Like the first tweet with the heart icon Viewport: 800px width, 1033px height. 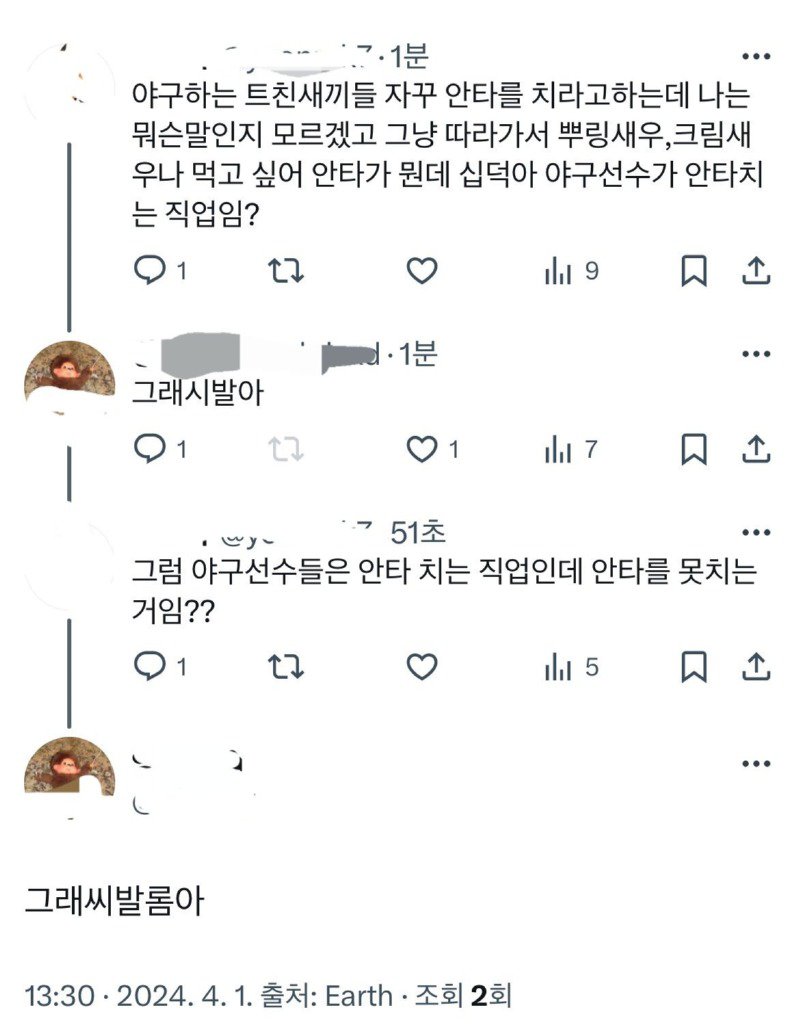[x=424, y=268]
